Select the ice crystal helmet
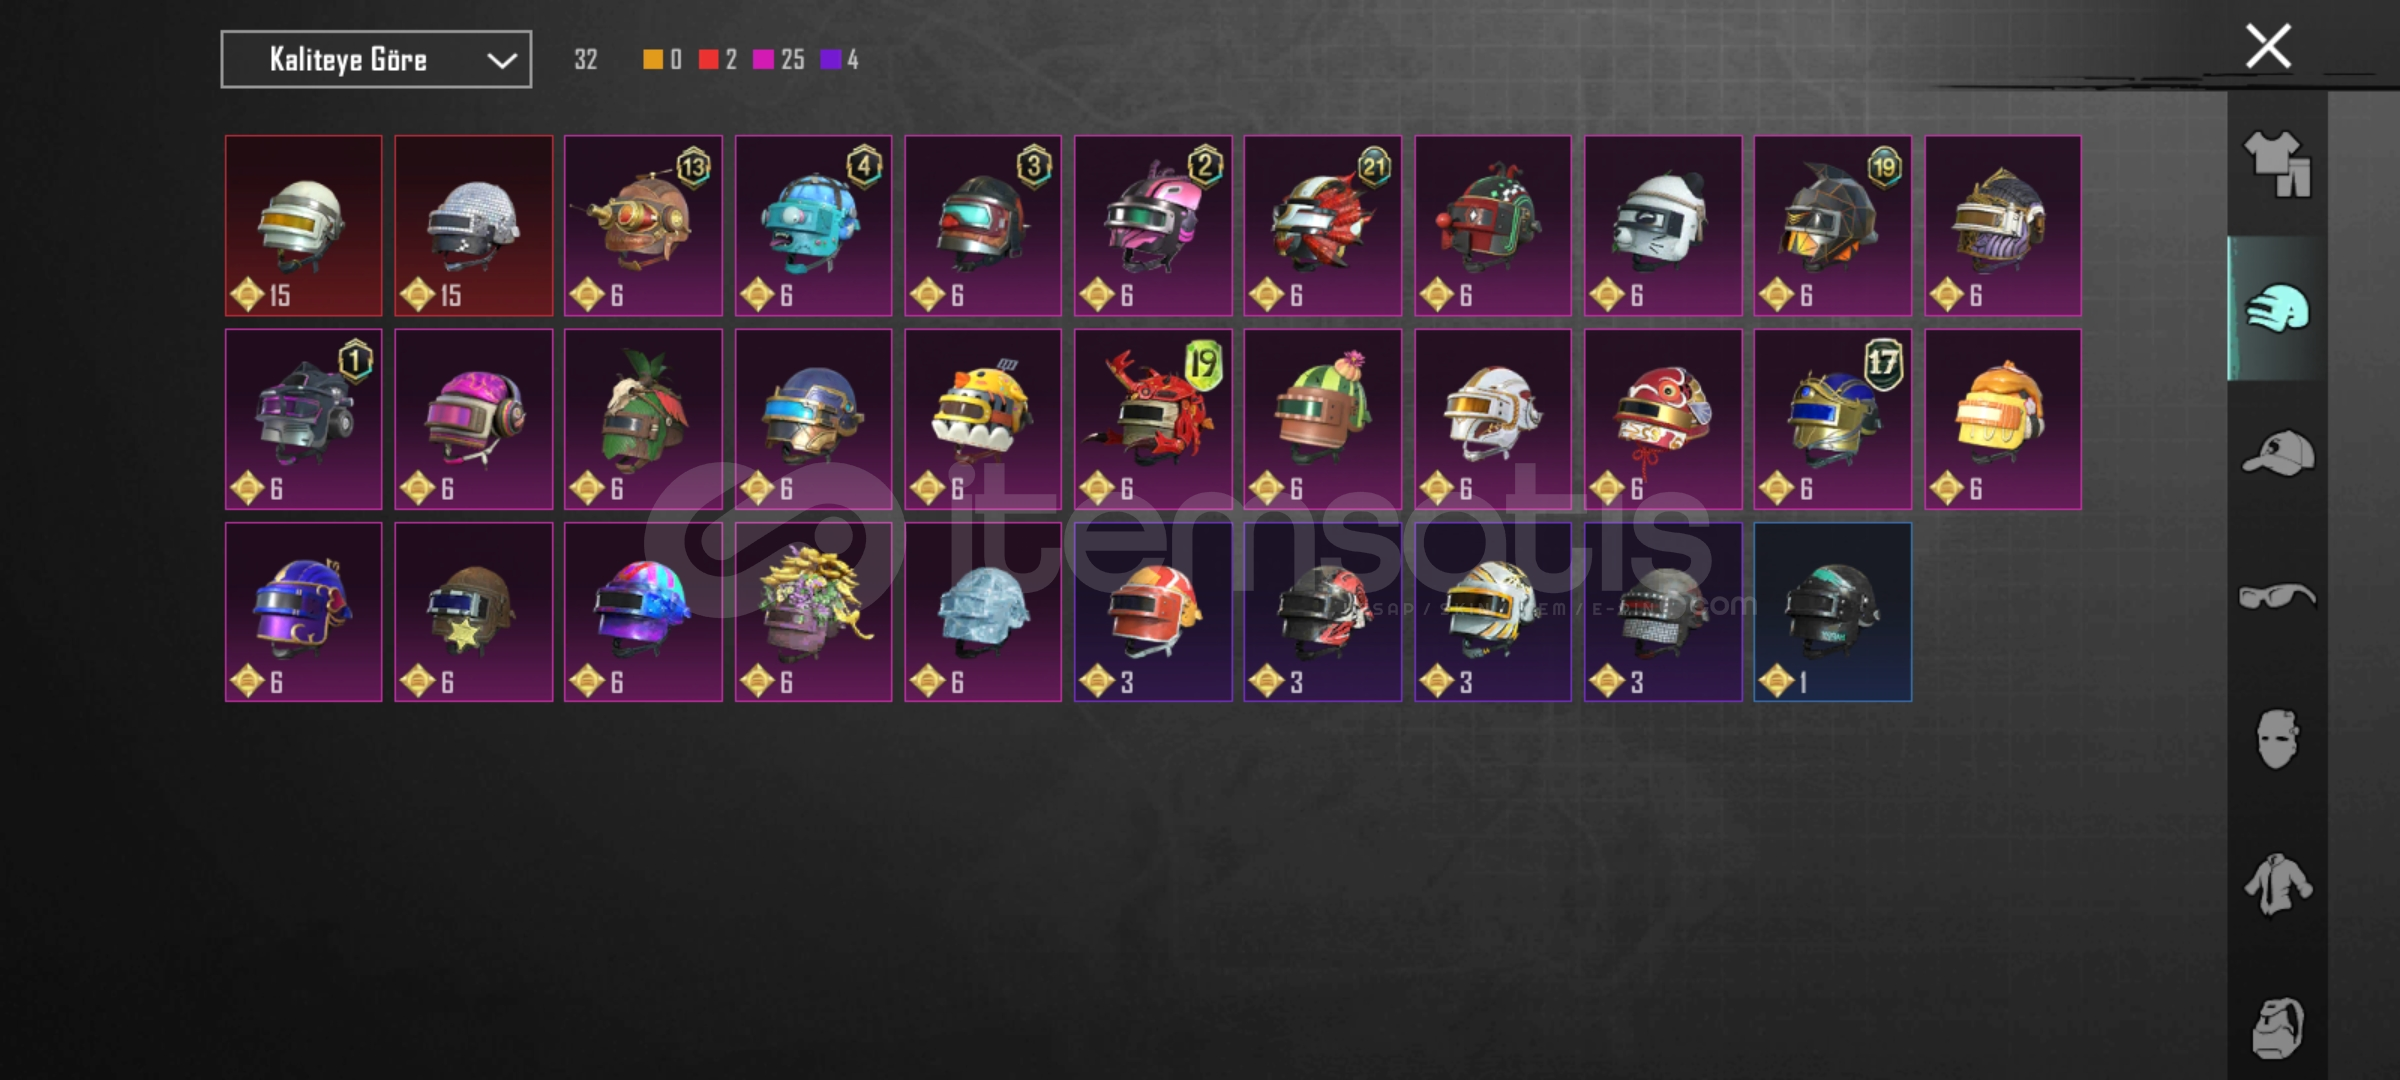The height and width of the screenshot is (1080, 2400). (983, 612)
